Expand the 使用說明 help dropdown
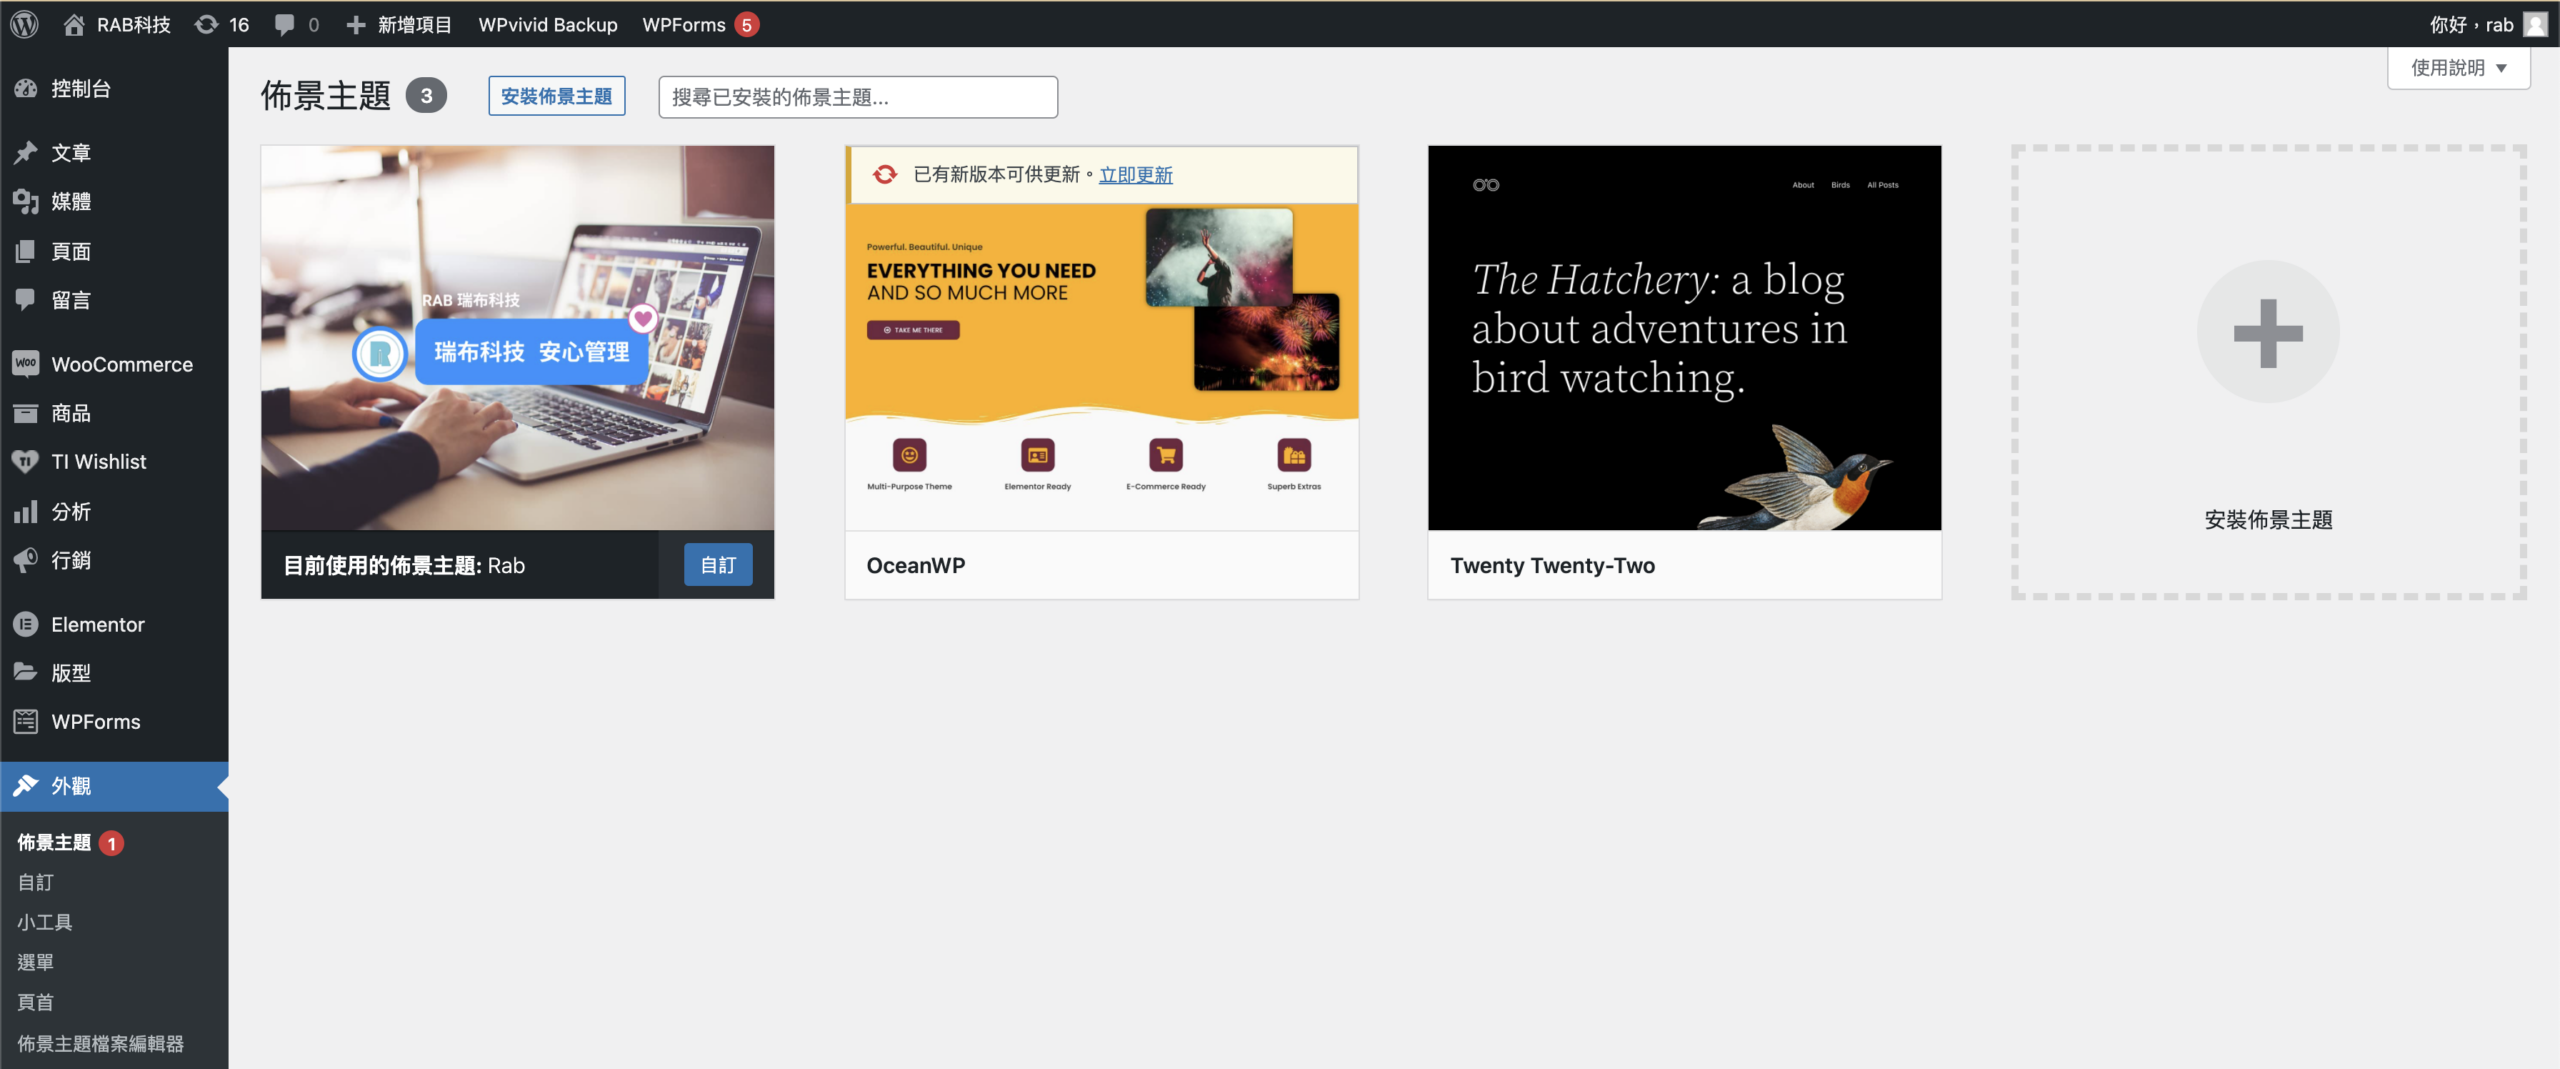 2458,68
